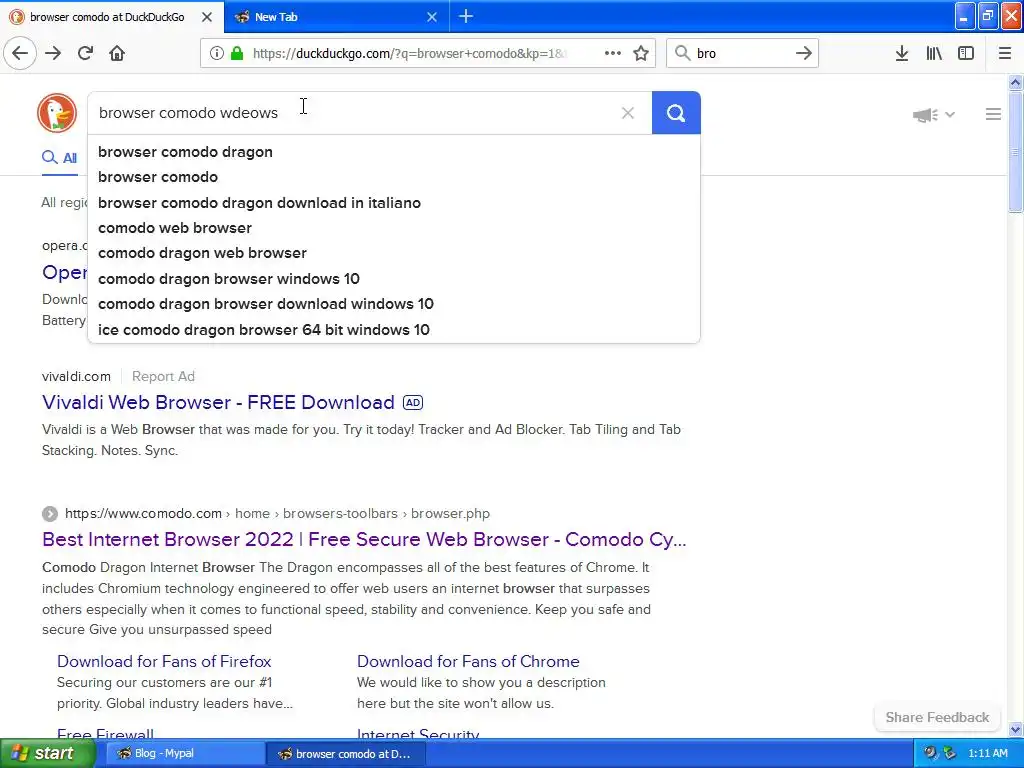Click the vertical scrollbar thumb
This screenshot has height=768, width=1024.
point(1015,152)
